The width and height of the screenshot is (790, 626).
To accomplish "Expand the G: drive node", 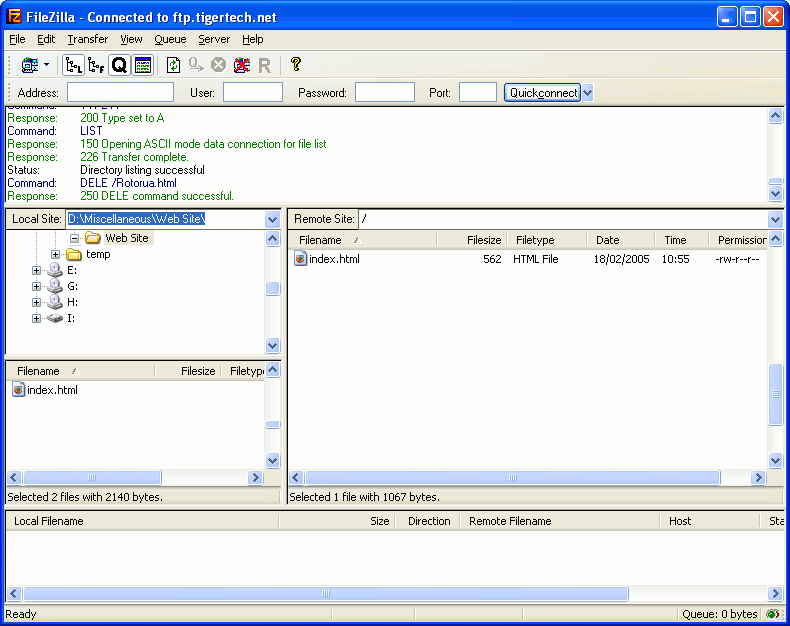I will pos(36,286).
